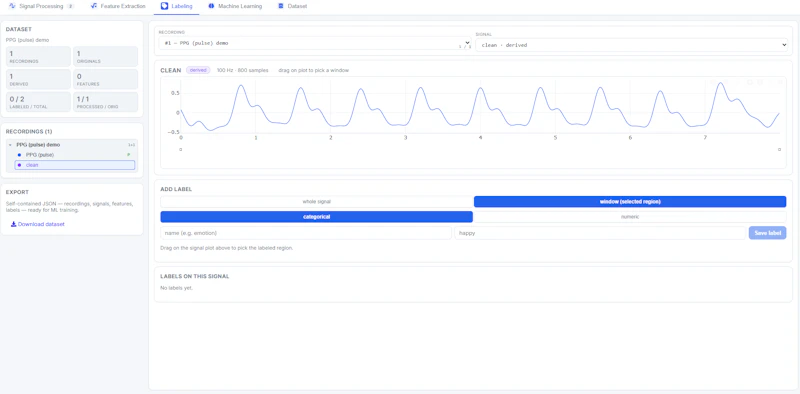Select the clean signal in recordings tree
The image size is (800, 394).
(x=75, y=165)
